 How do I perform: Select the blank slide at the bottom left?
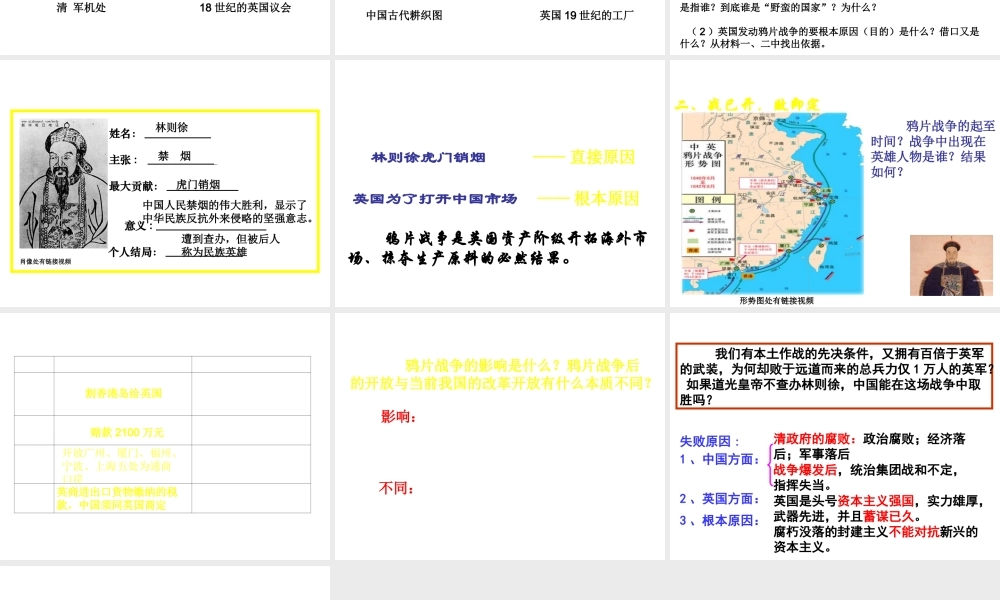165,583
